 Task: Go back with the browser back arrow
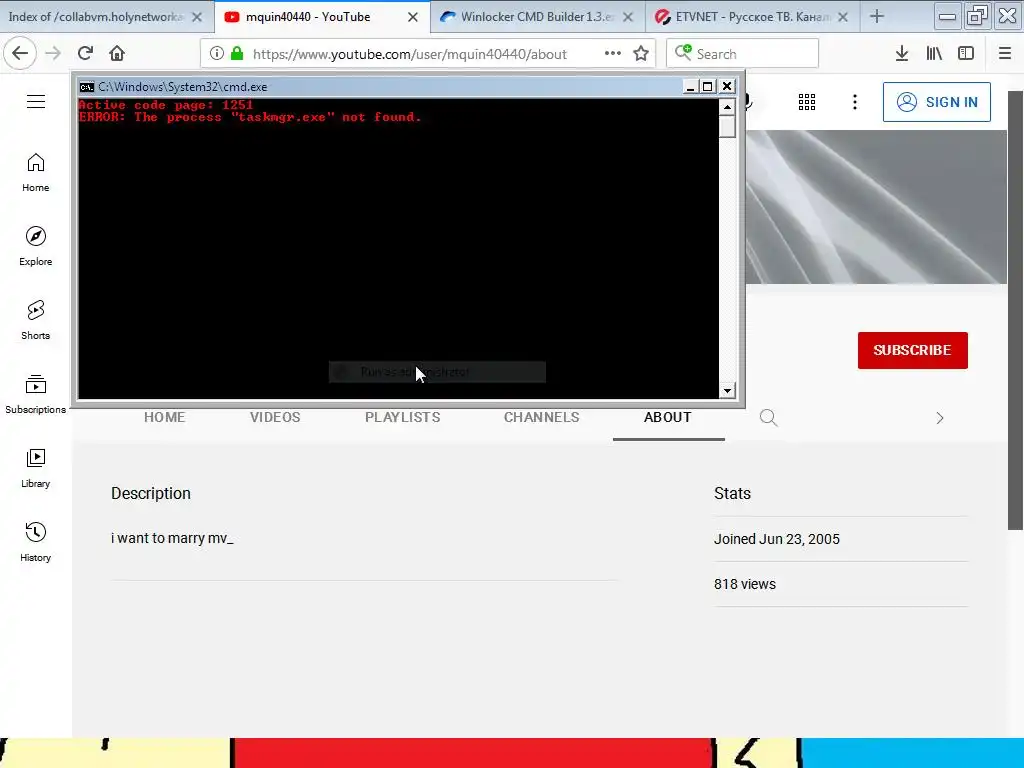(20, 53)
